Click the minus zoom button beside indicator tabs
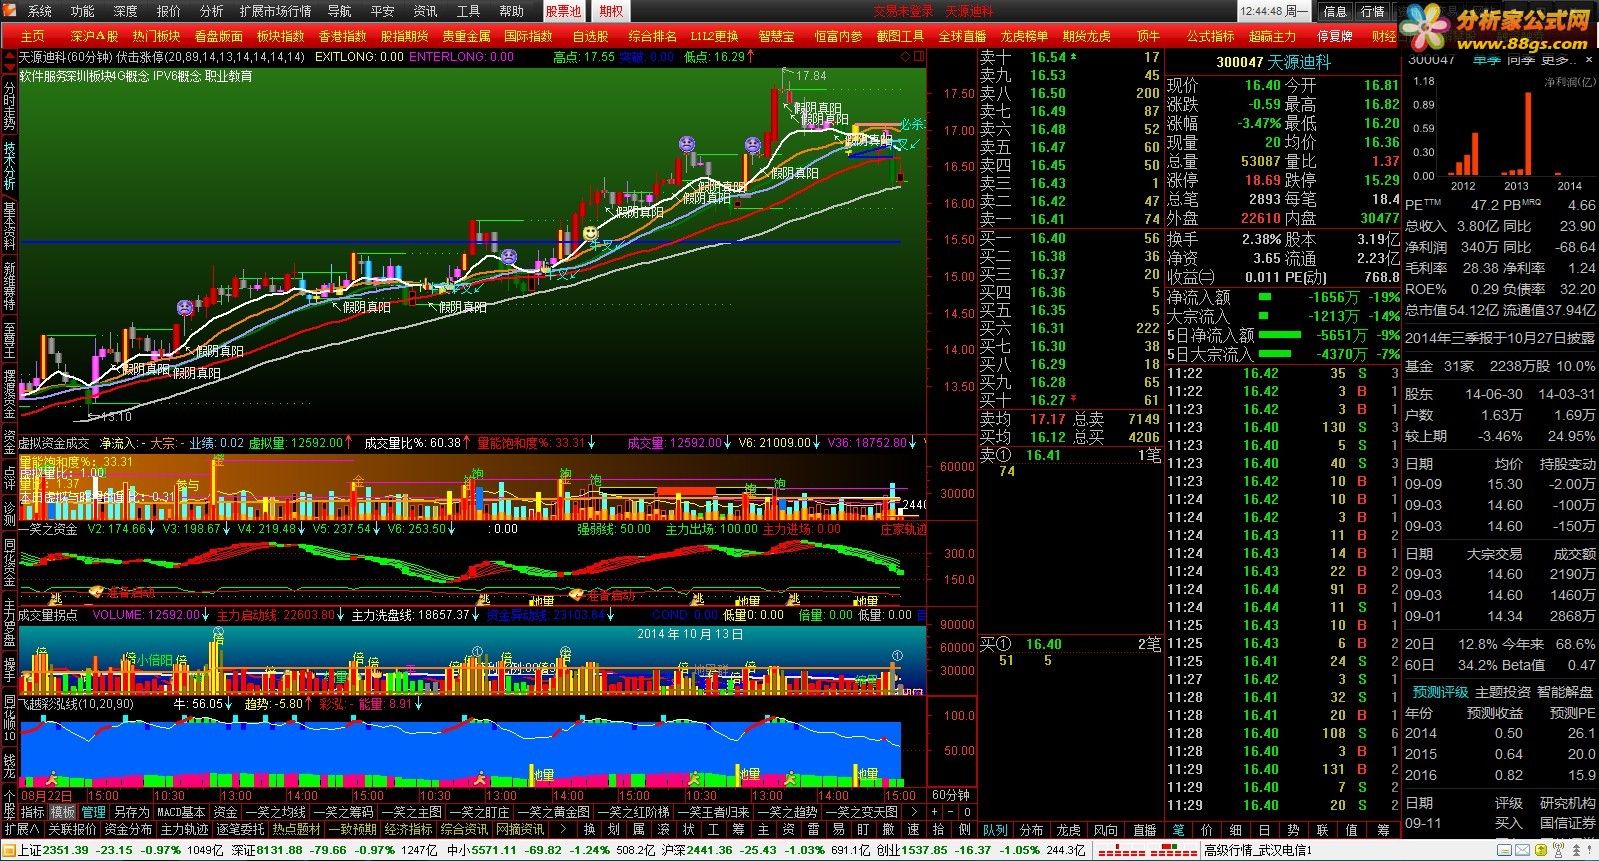The height and width of the screenshot is (861, 1599). (x=951, y=812)
